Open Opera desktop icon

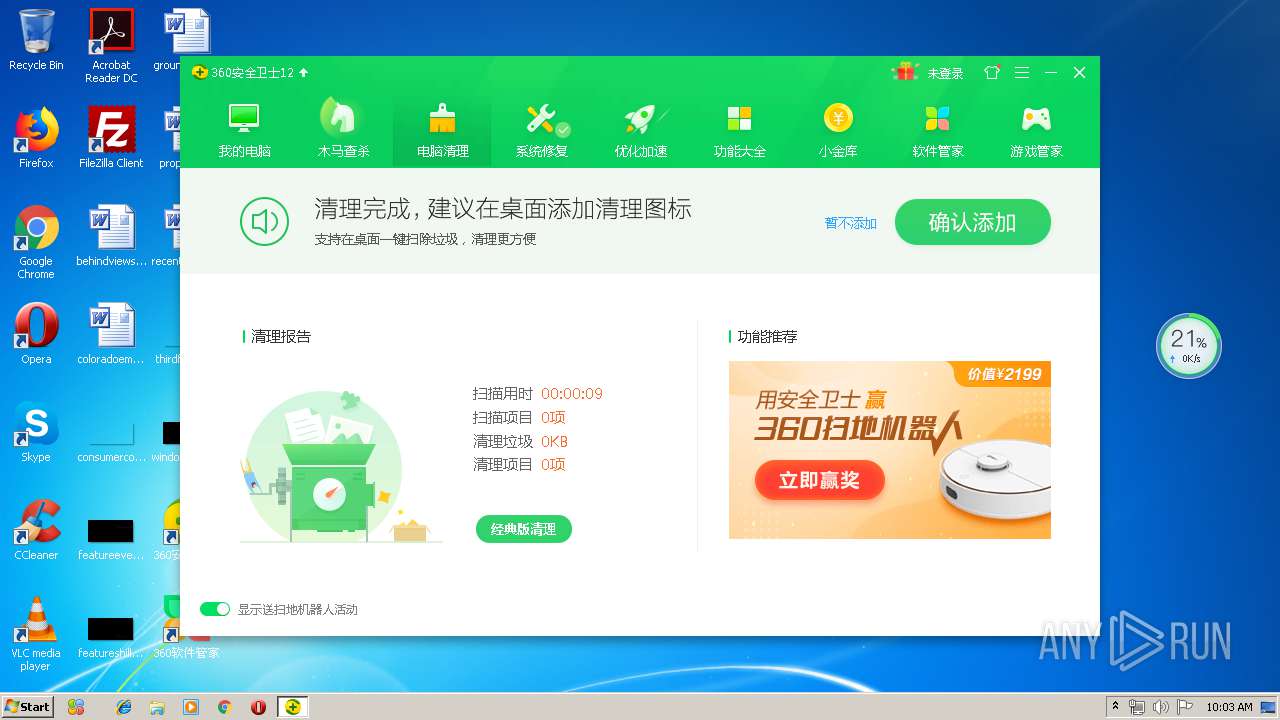click(36, 334)
